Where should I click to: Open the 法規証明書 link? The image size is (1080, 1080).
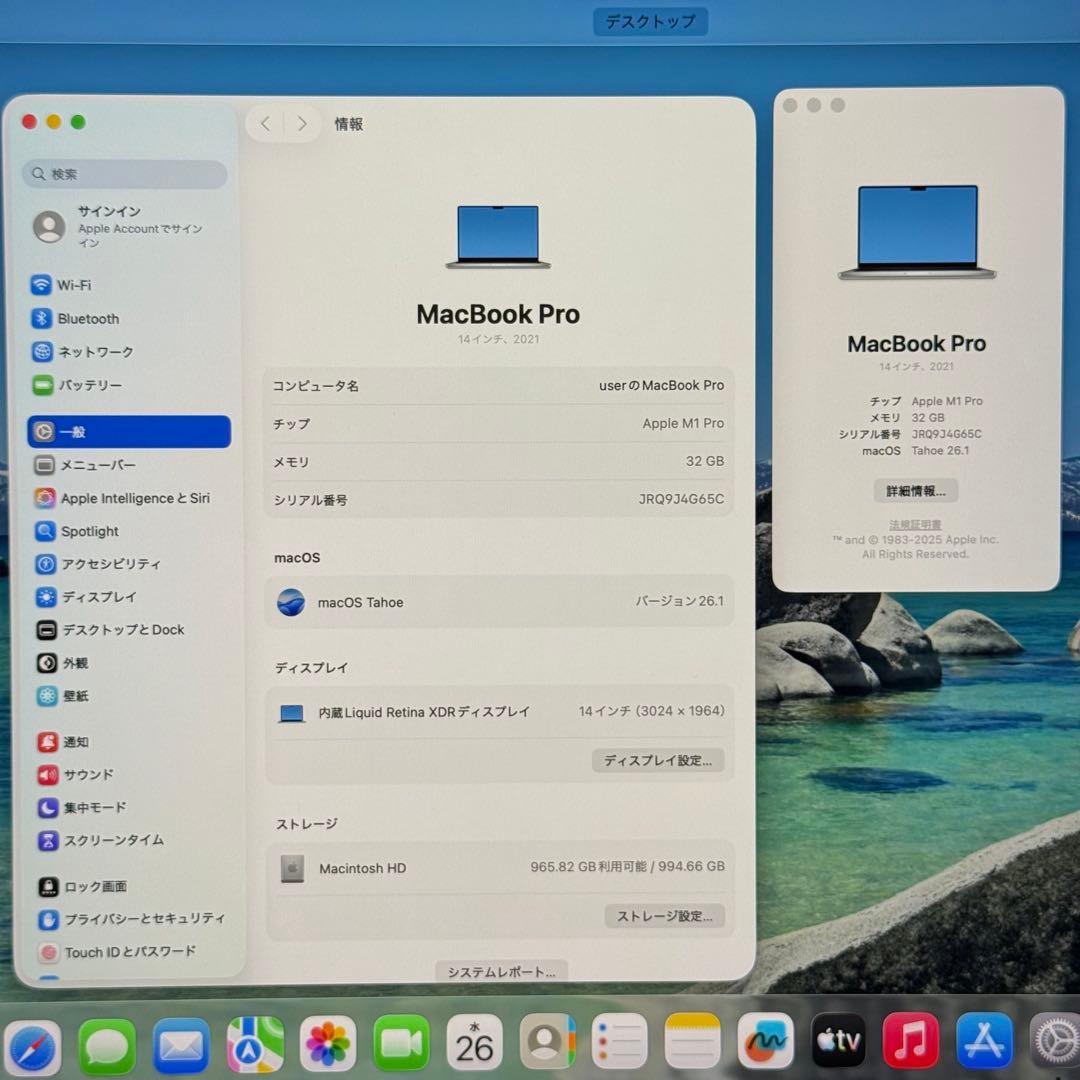coord(915,523)
